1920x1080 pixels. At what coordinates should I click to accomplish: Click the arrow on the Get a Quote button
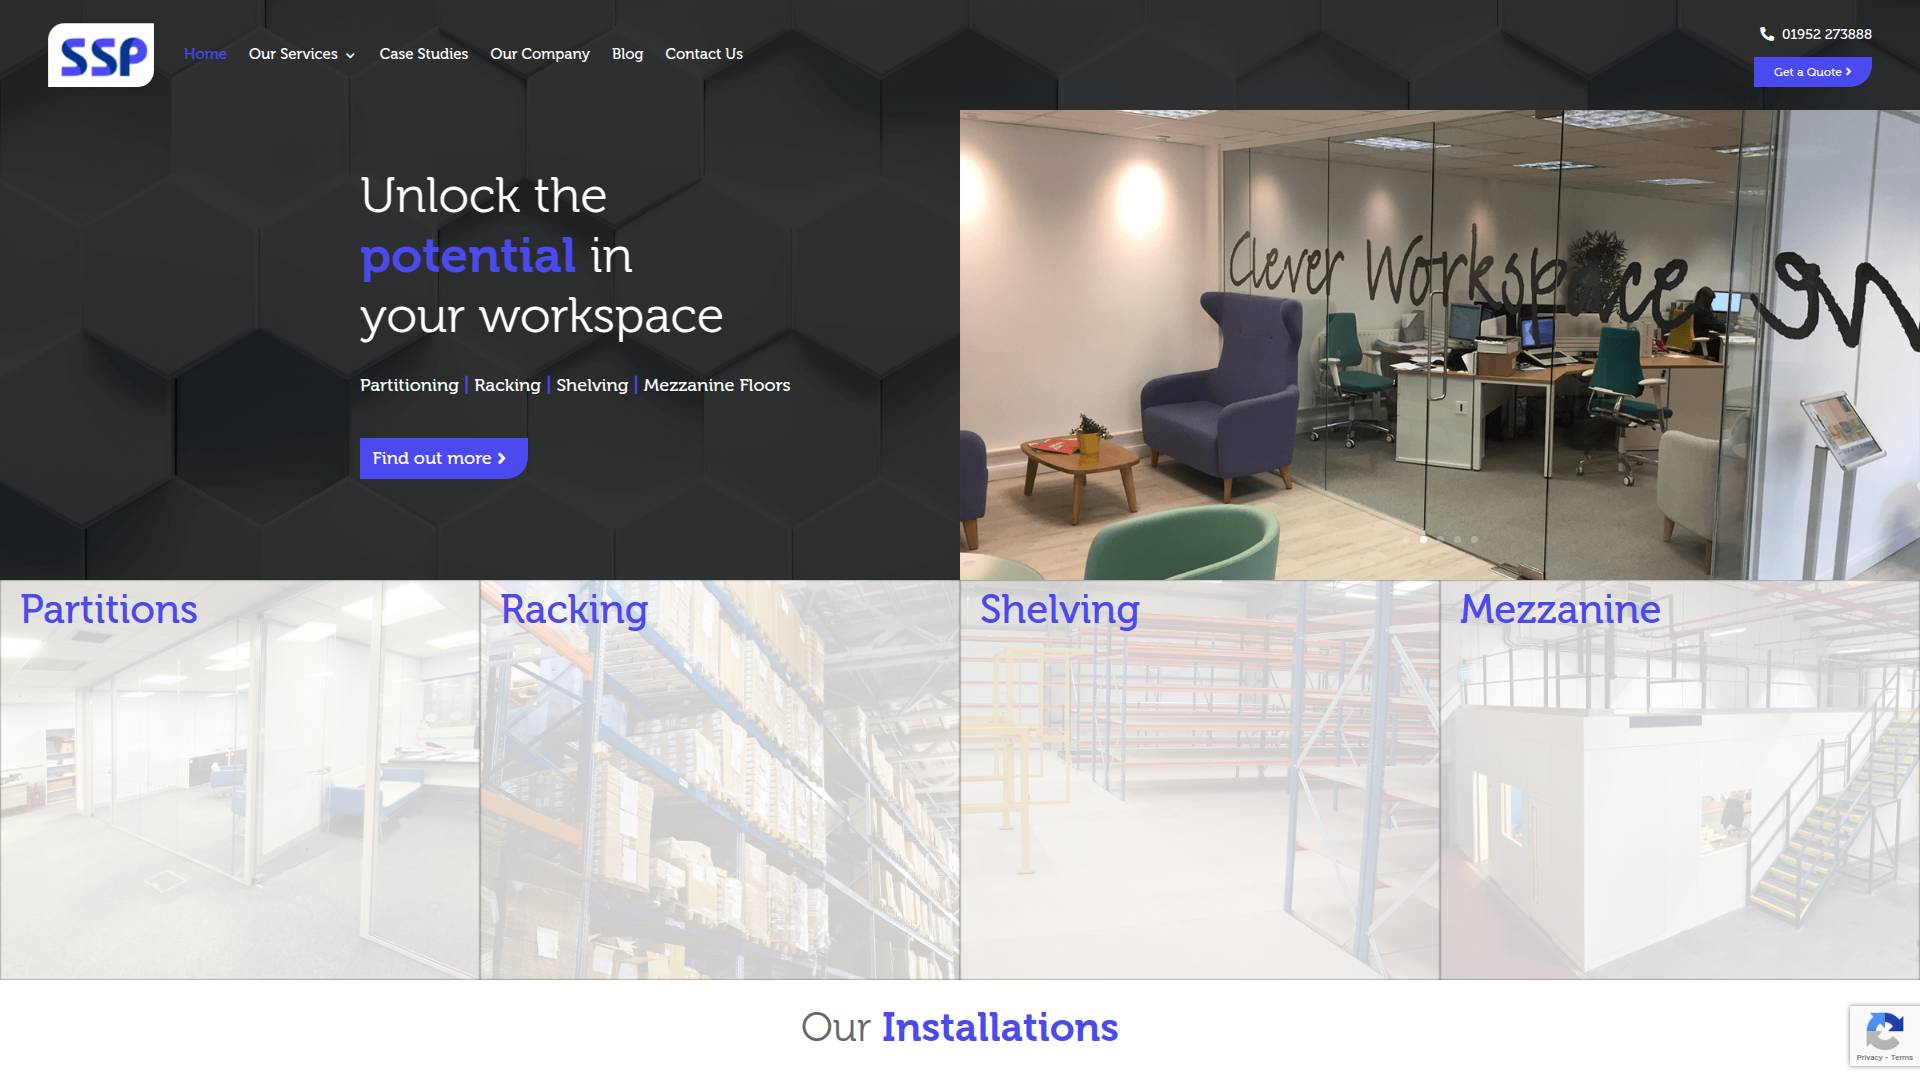(x=1848, y=72)
